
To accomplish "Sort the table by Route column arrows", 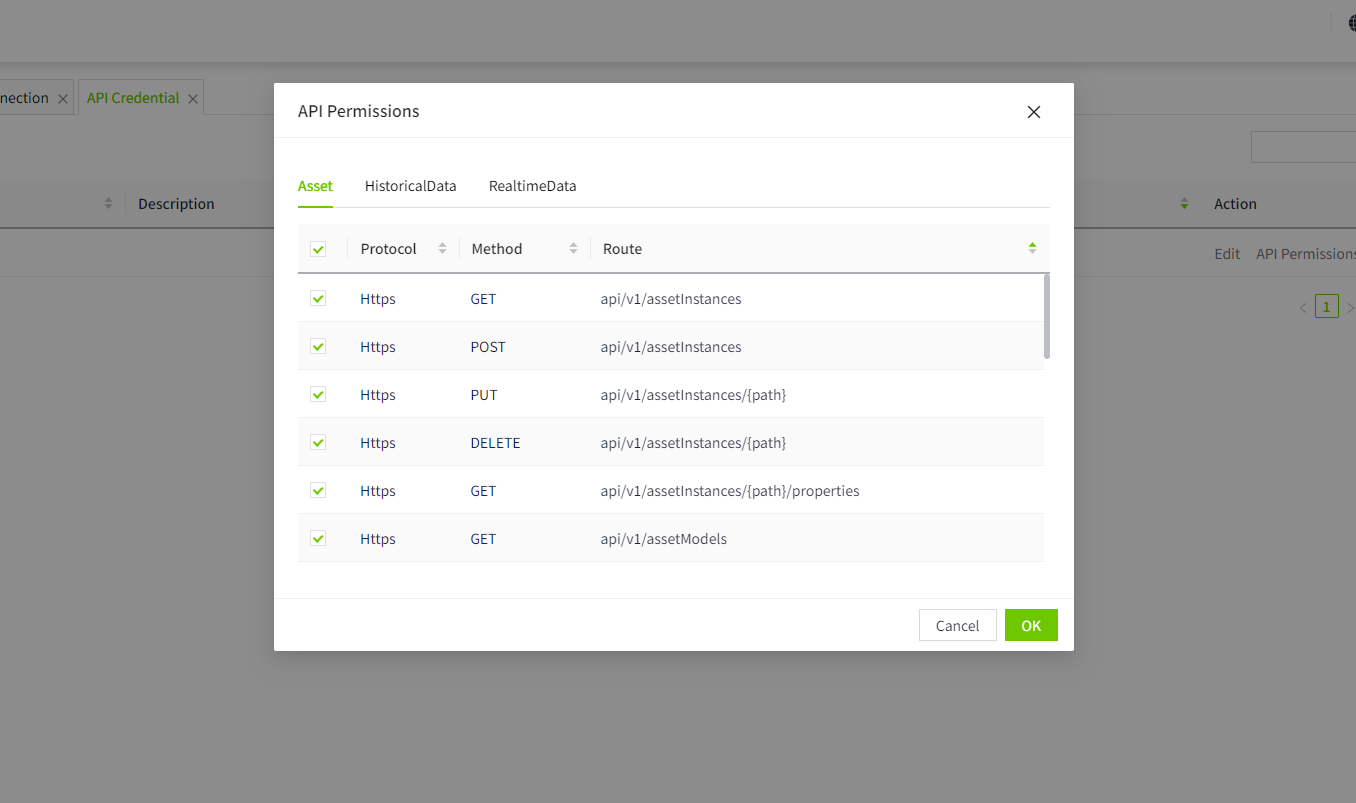I will click(x=1032, y=248).
